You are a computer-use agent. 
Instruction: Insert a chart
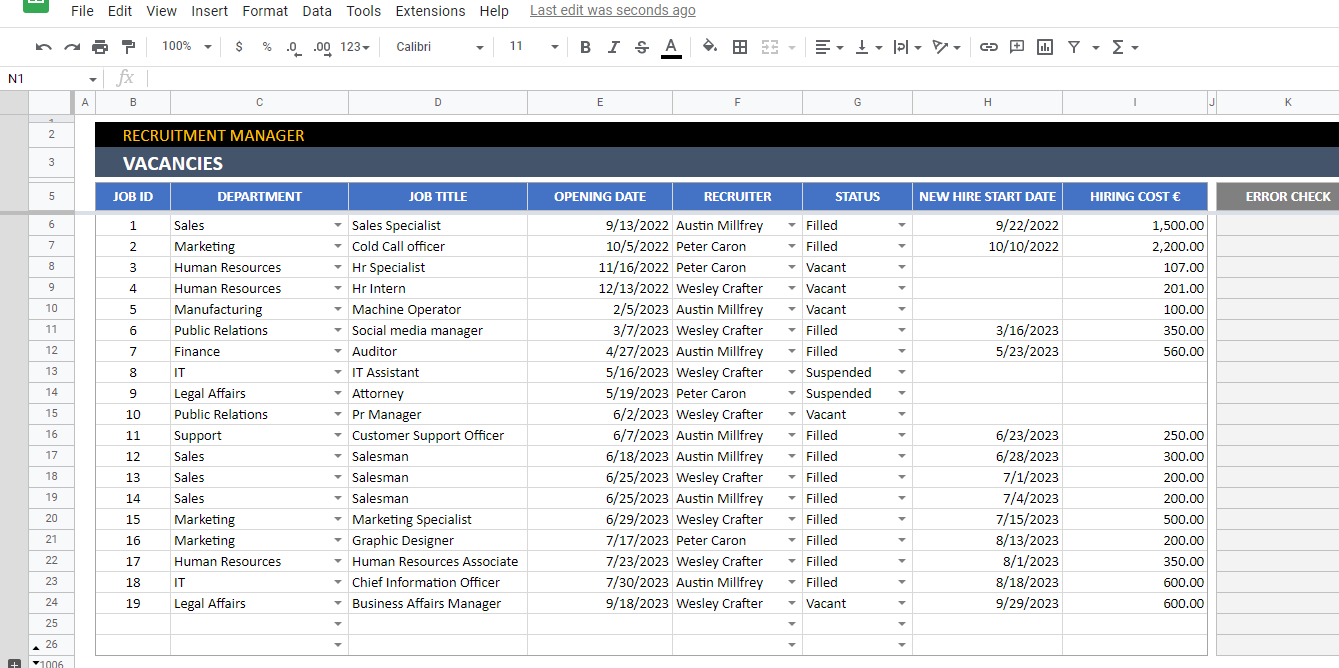click(x=1045, y=47)
